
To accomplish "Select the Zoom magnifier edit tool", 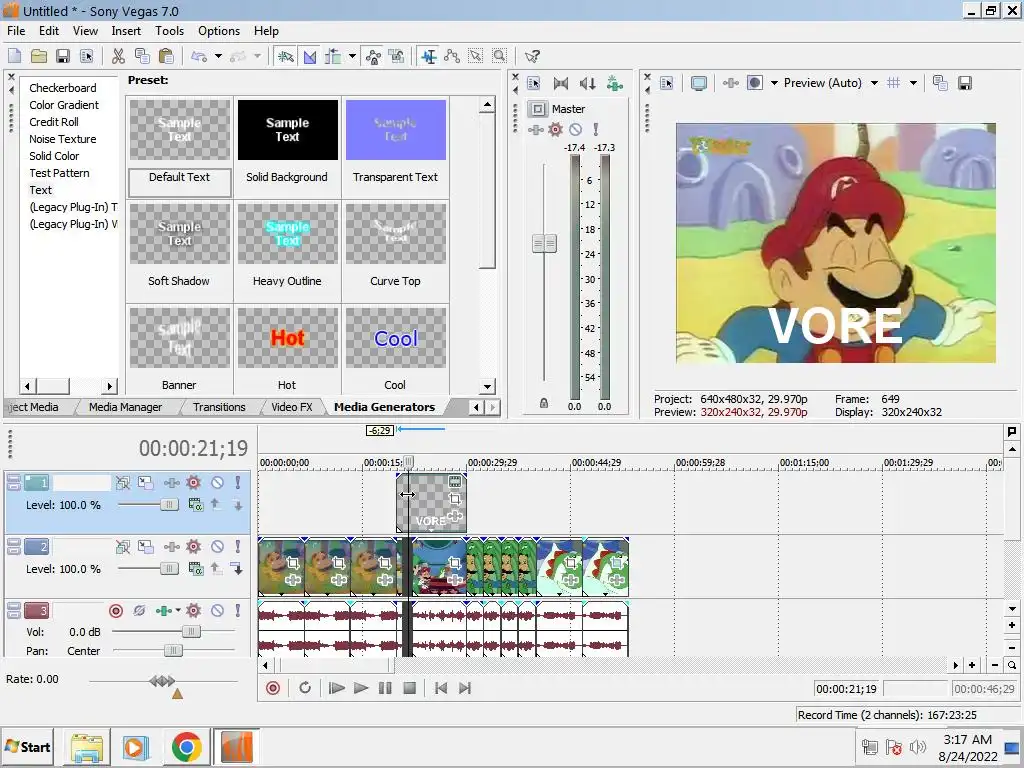I will 500,56.
